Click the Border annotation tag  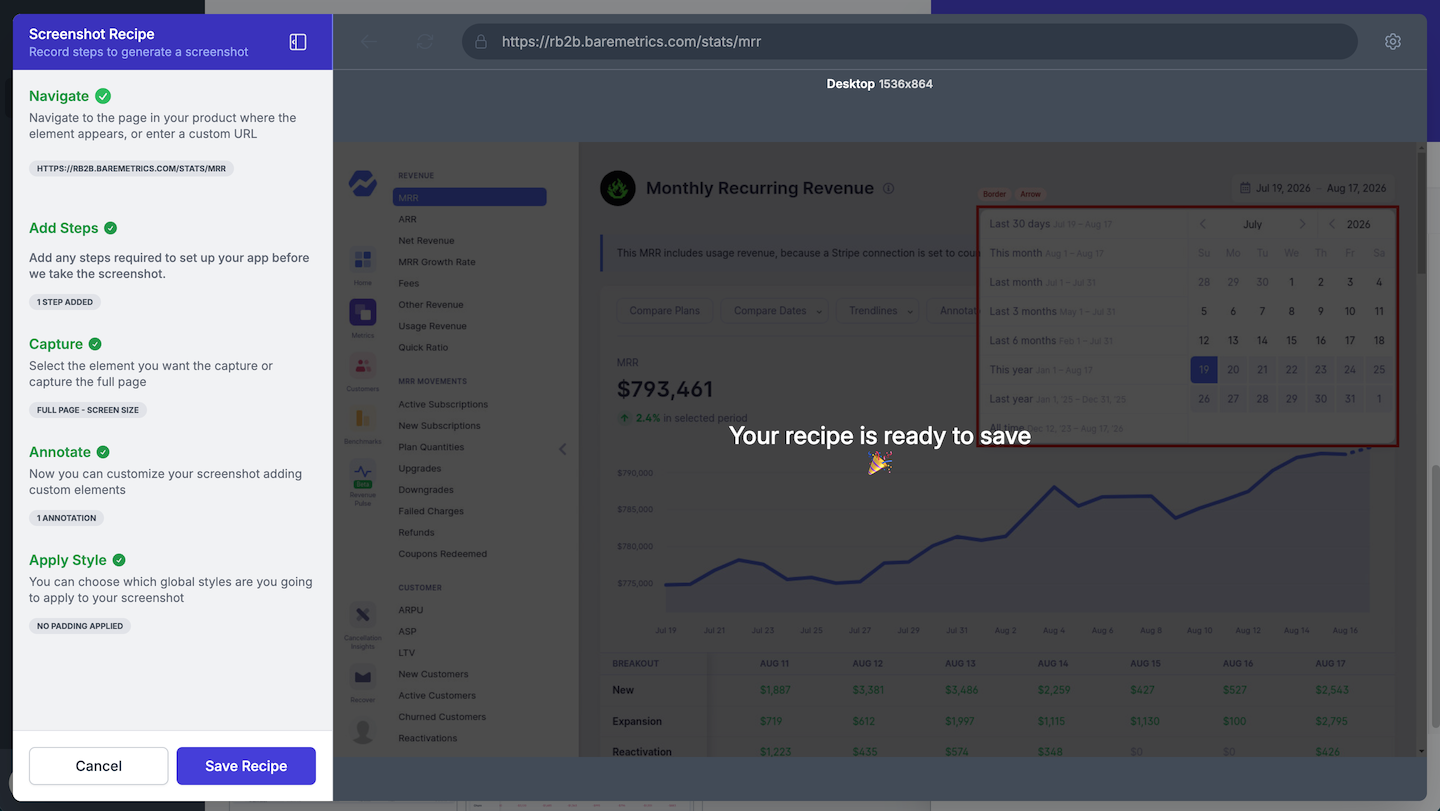[994, 194]
